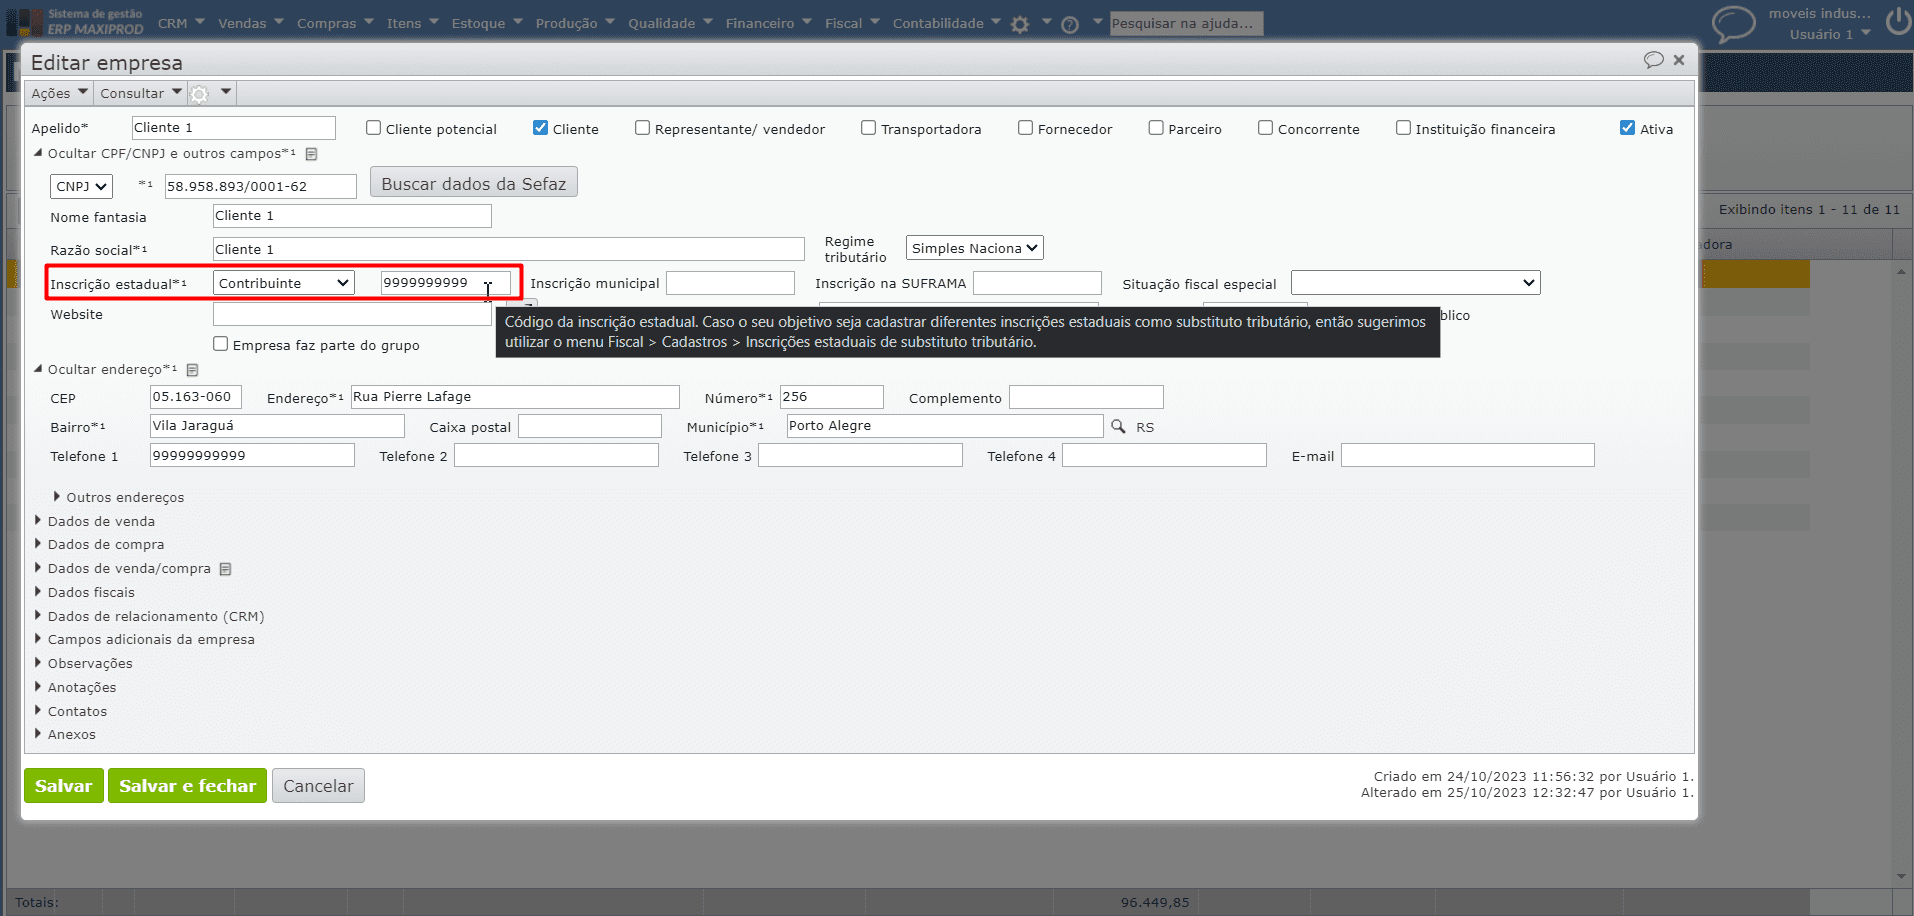Open the Regime tributário dropdown
1914x916 pixels.
pos(975,248)
